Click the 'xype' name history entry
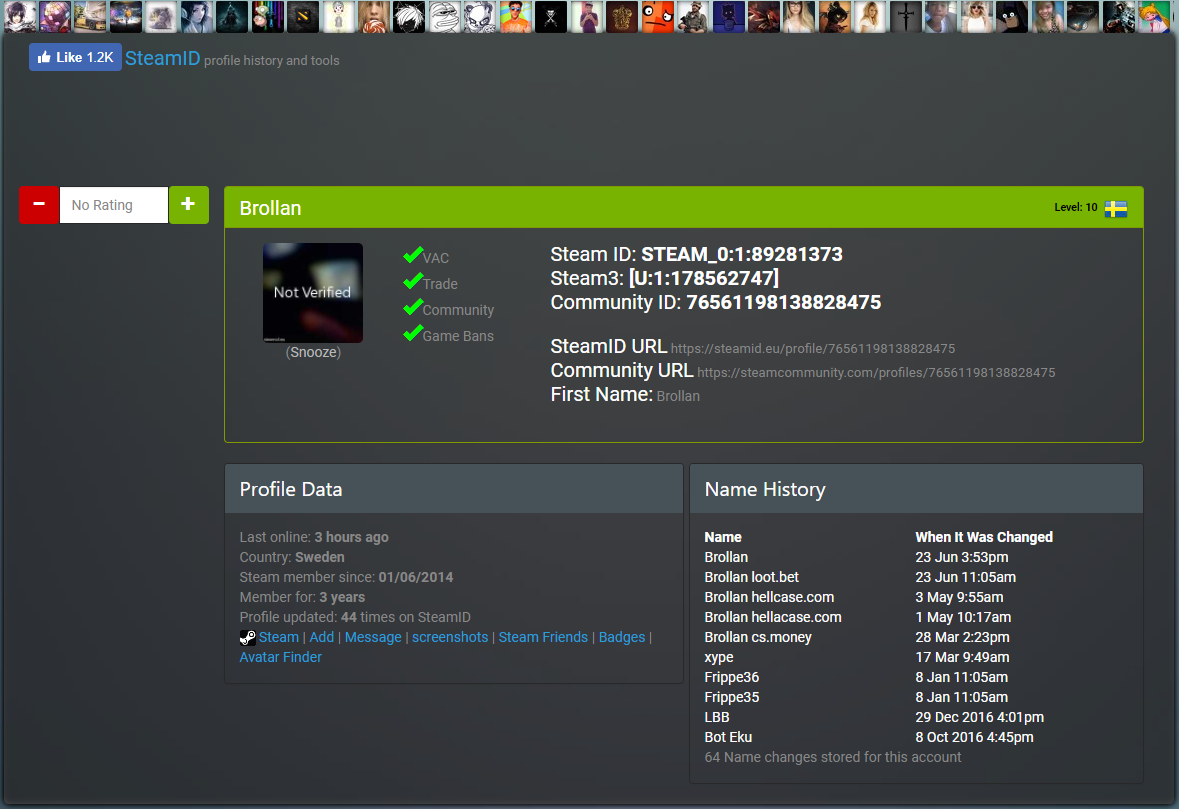 [719, 658]
